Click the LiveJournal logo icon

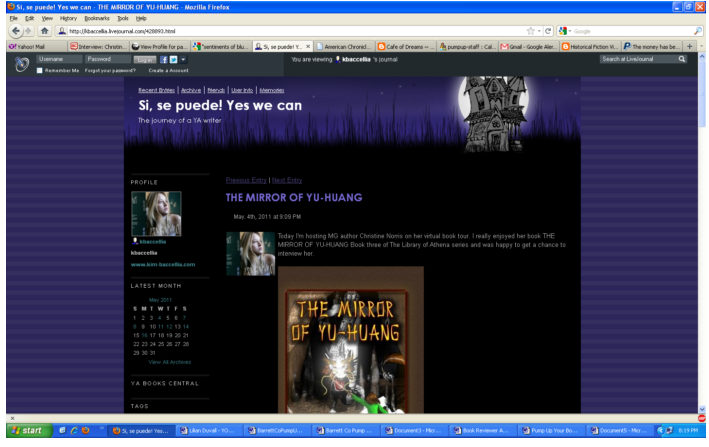pyautogui.click(x=21, y=64)
